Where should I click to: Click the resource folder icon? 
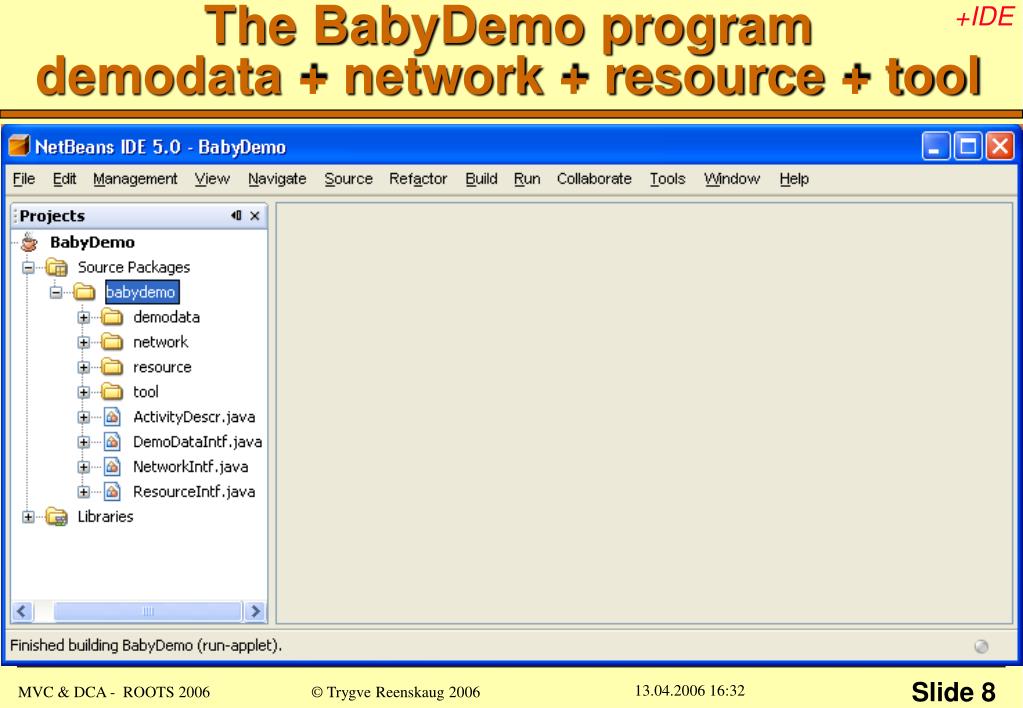click(112, 367)
